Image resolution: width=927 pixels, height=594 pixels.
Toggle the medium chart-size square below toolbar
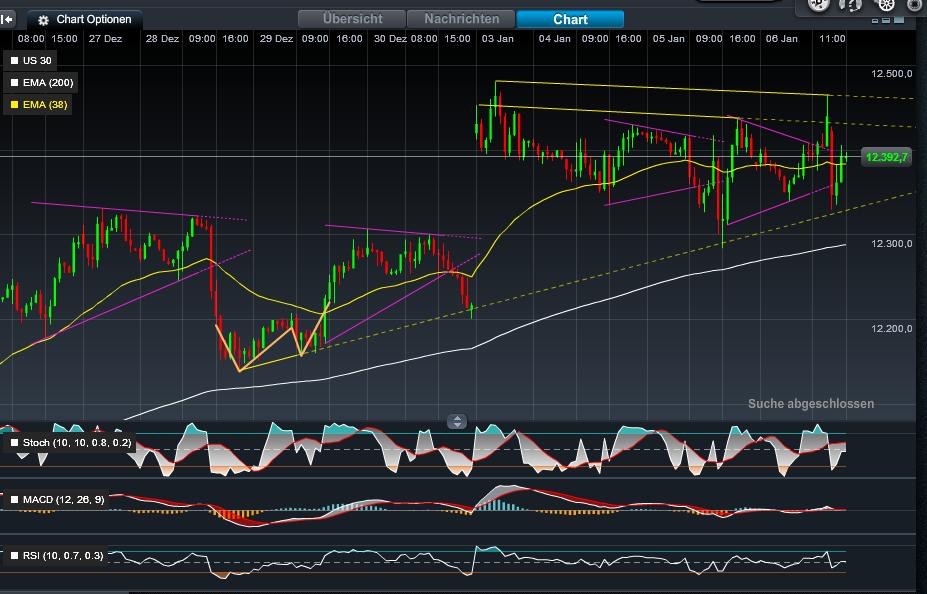887,20
